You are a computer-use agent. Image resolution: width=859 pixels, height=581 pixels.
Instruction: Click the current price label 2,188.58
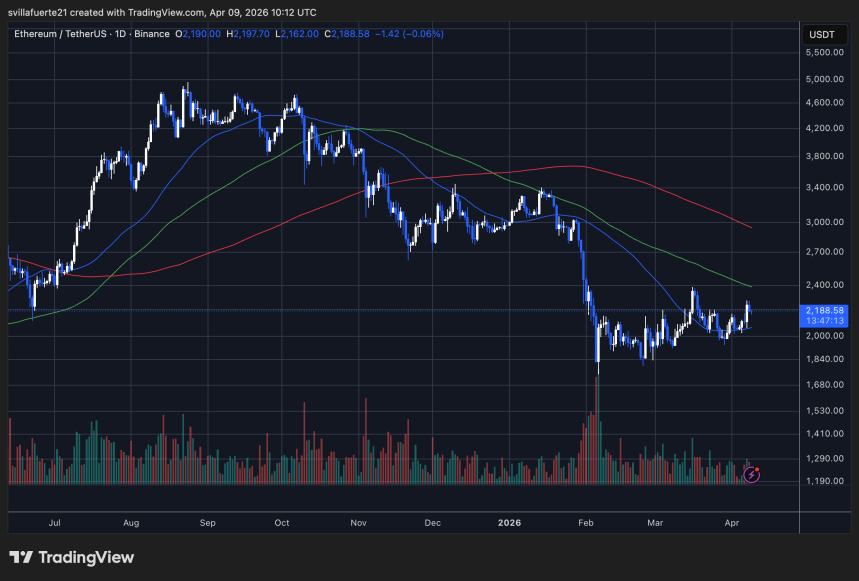[826, 311]
